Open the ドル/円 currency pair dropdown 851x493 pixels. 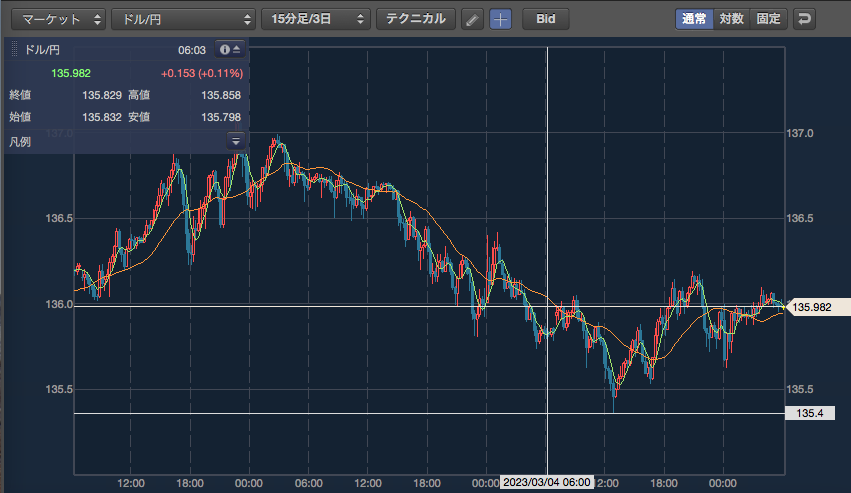click(x=183, y=19)
